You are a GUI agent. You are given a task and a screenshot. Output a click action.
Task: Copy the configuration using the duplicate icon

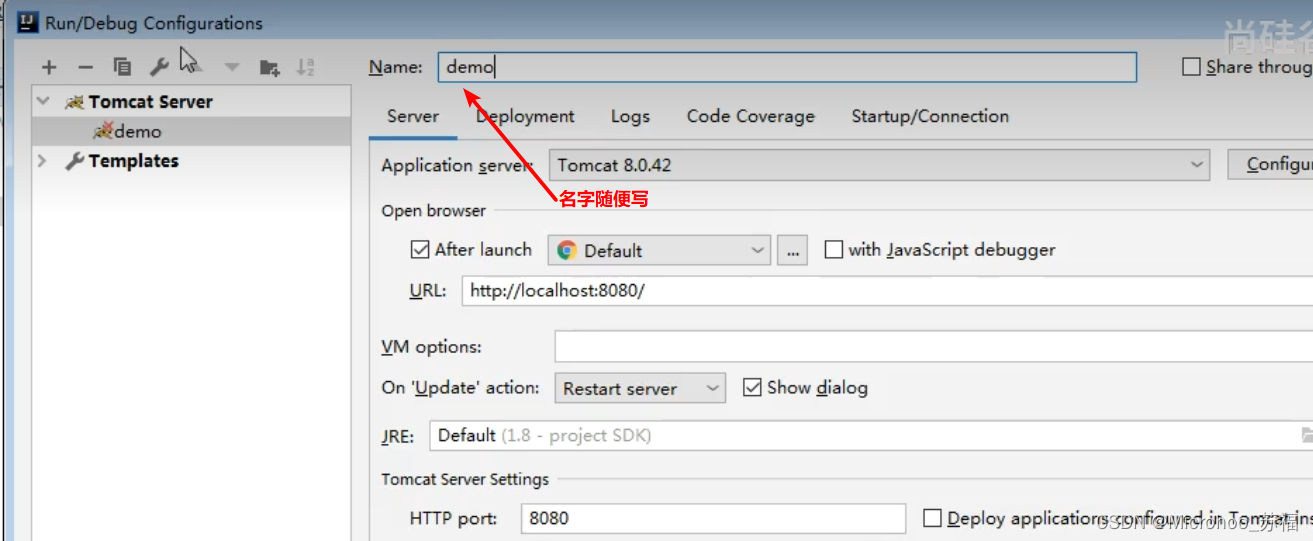(122, 67)
